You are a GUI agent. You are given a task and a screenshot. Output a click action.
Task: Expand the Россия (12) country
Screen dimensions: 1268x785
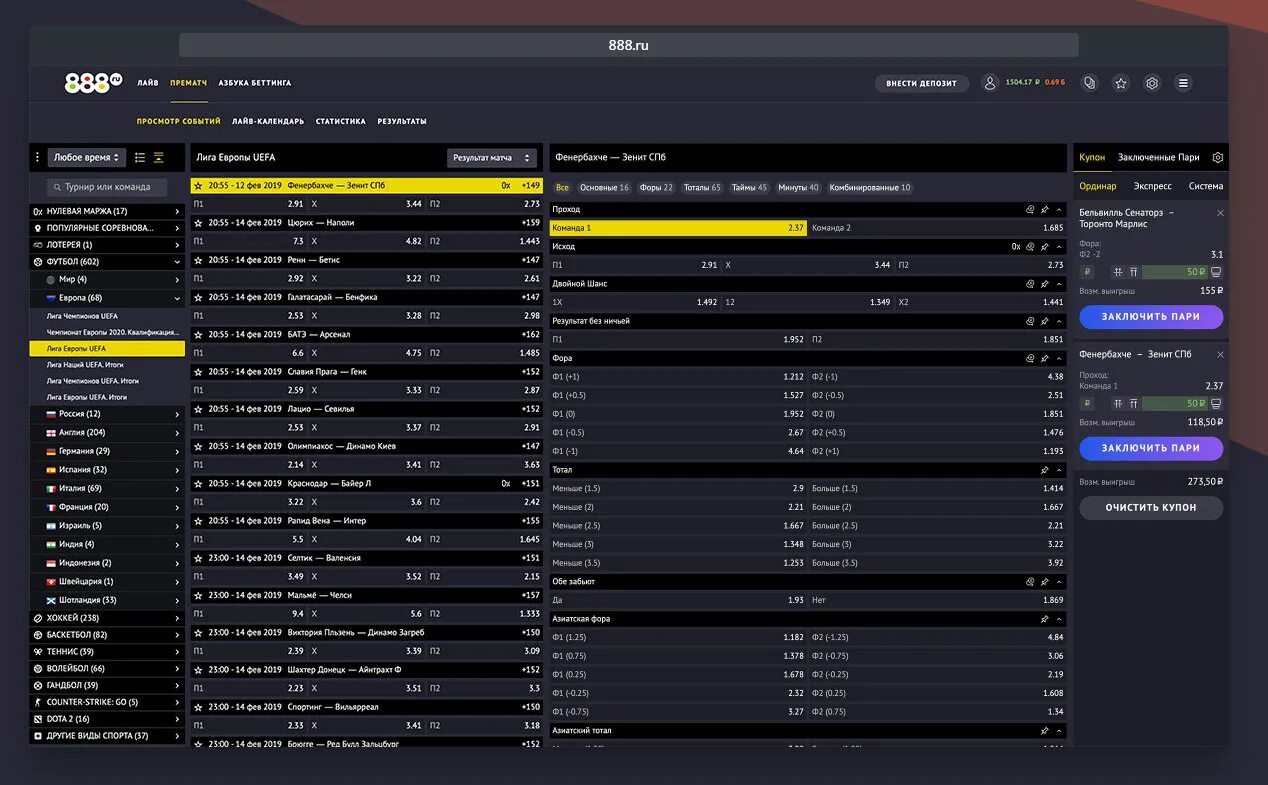pos(107,414)
